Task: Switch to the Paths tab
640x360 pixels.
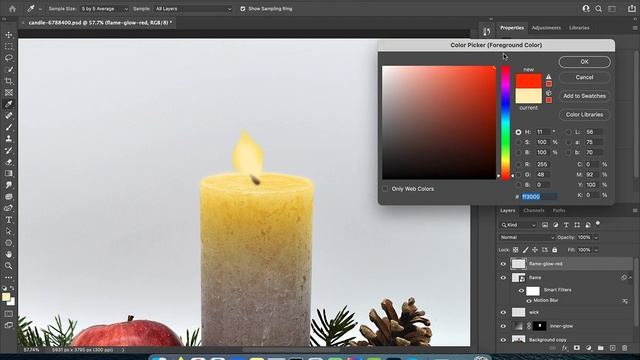Action: pyautogui.click(x=559, y=211)
